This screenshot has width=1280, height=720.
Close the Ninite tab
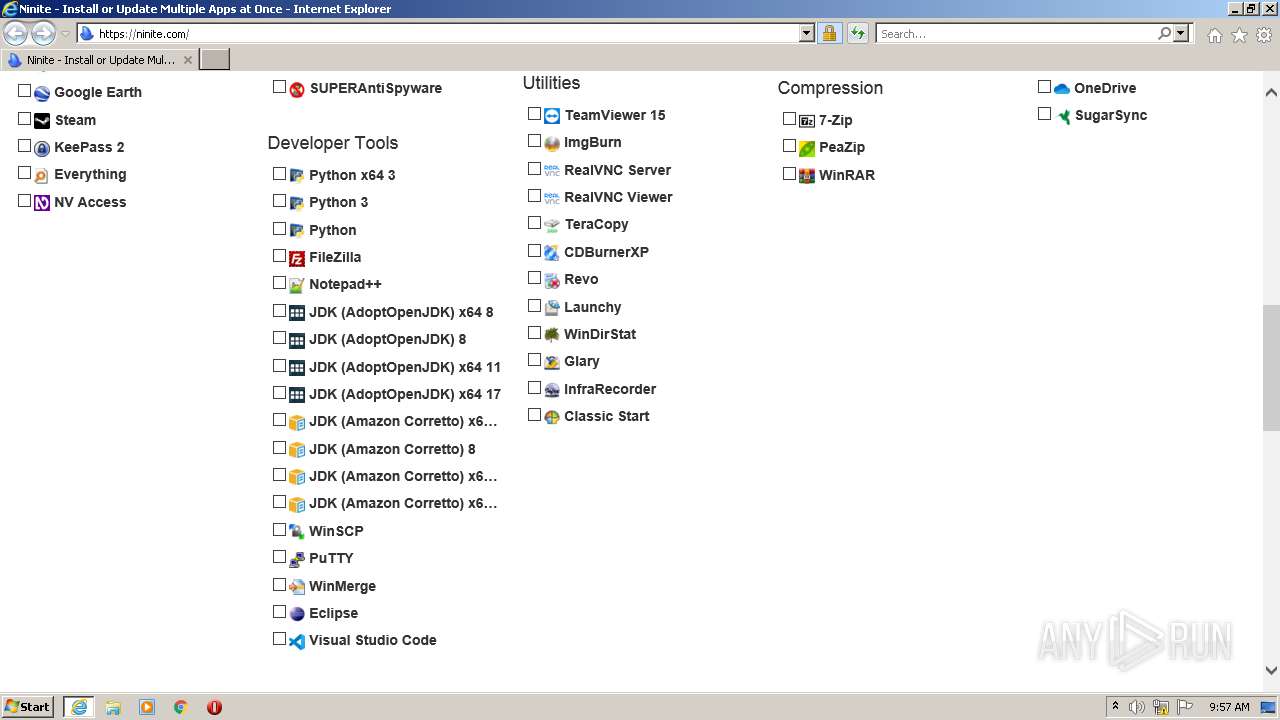click(187, 60)
